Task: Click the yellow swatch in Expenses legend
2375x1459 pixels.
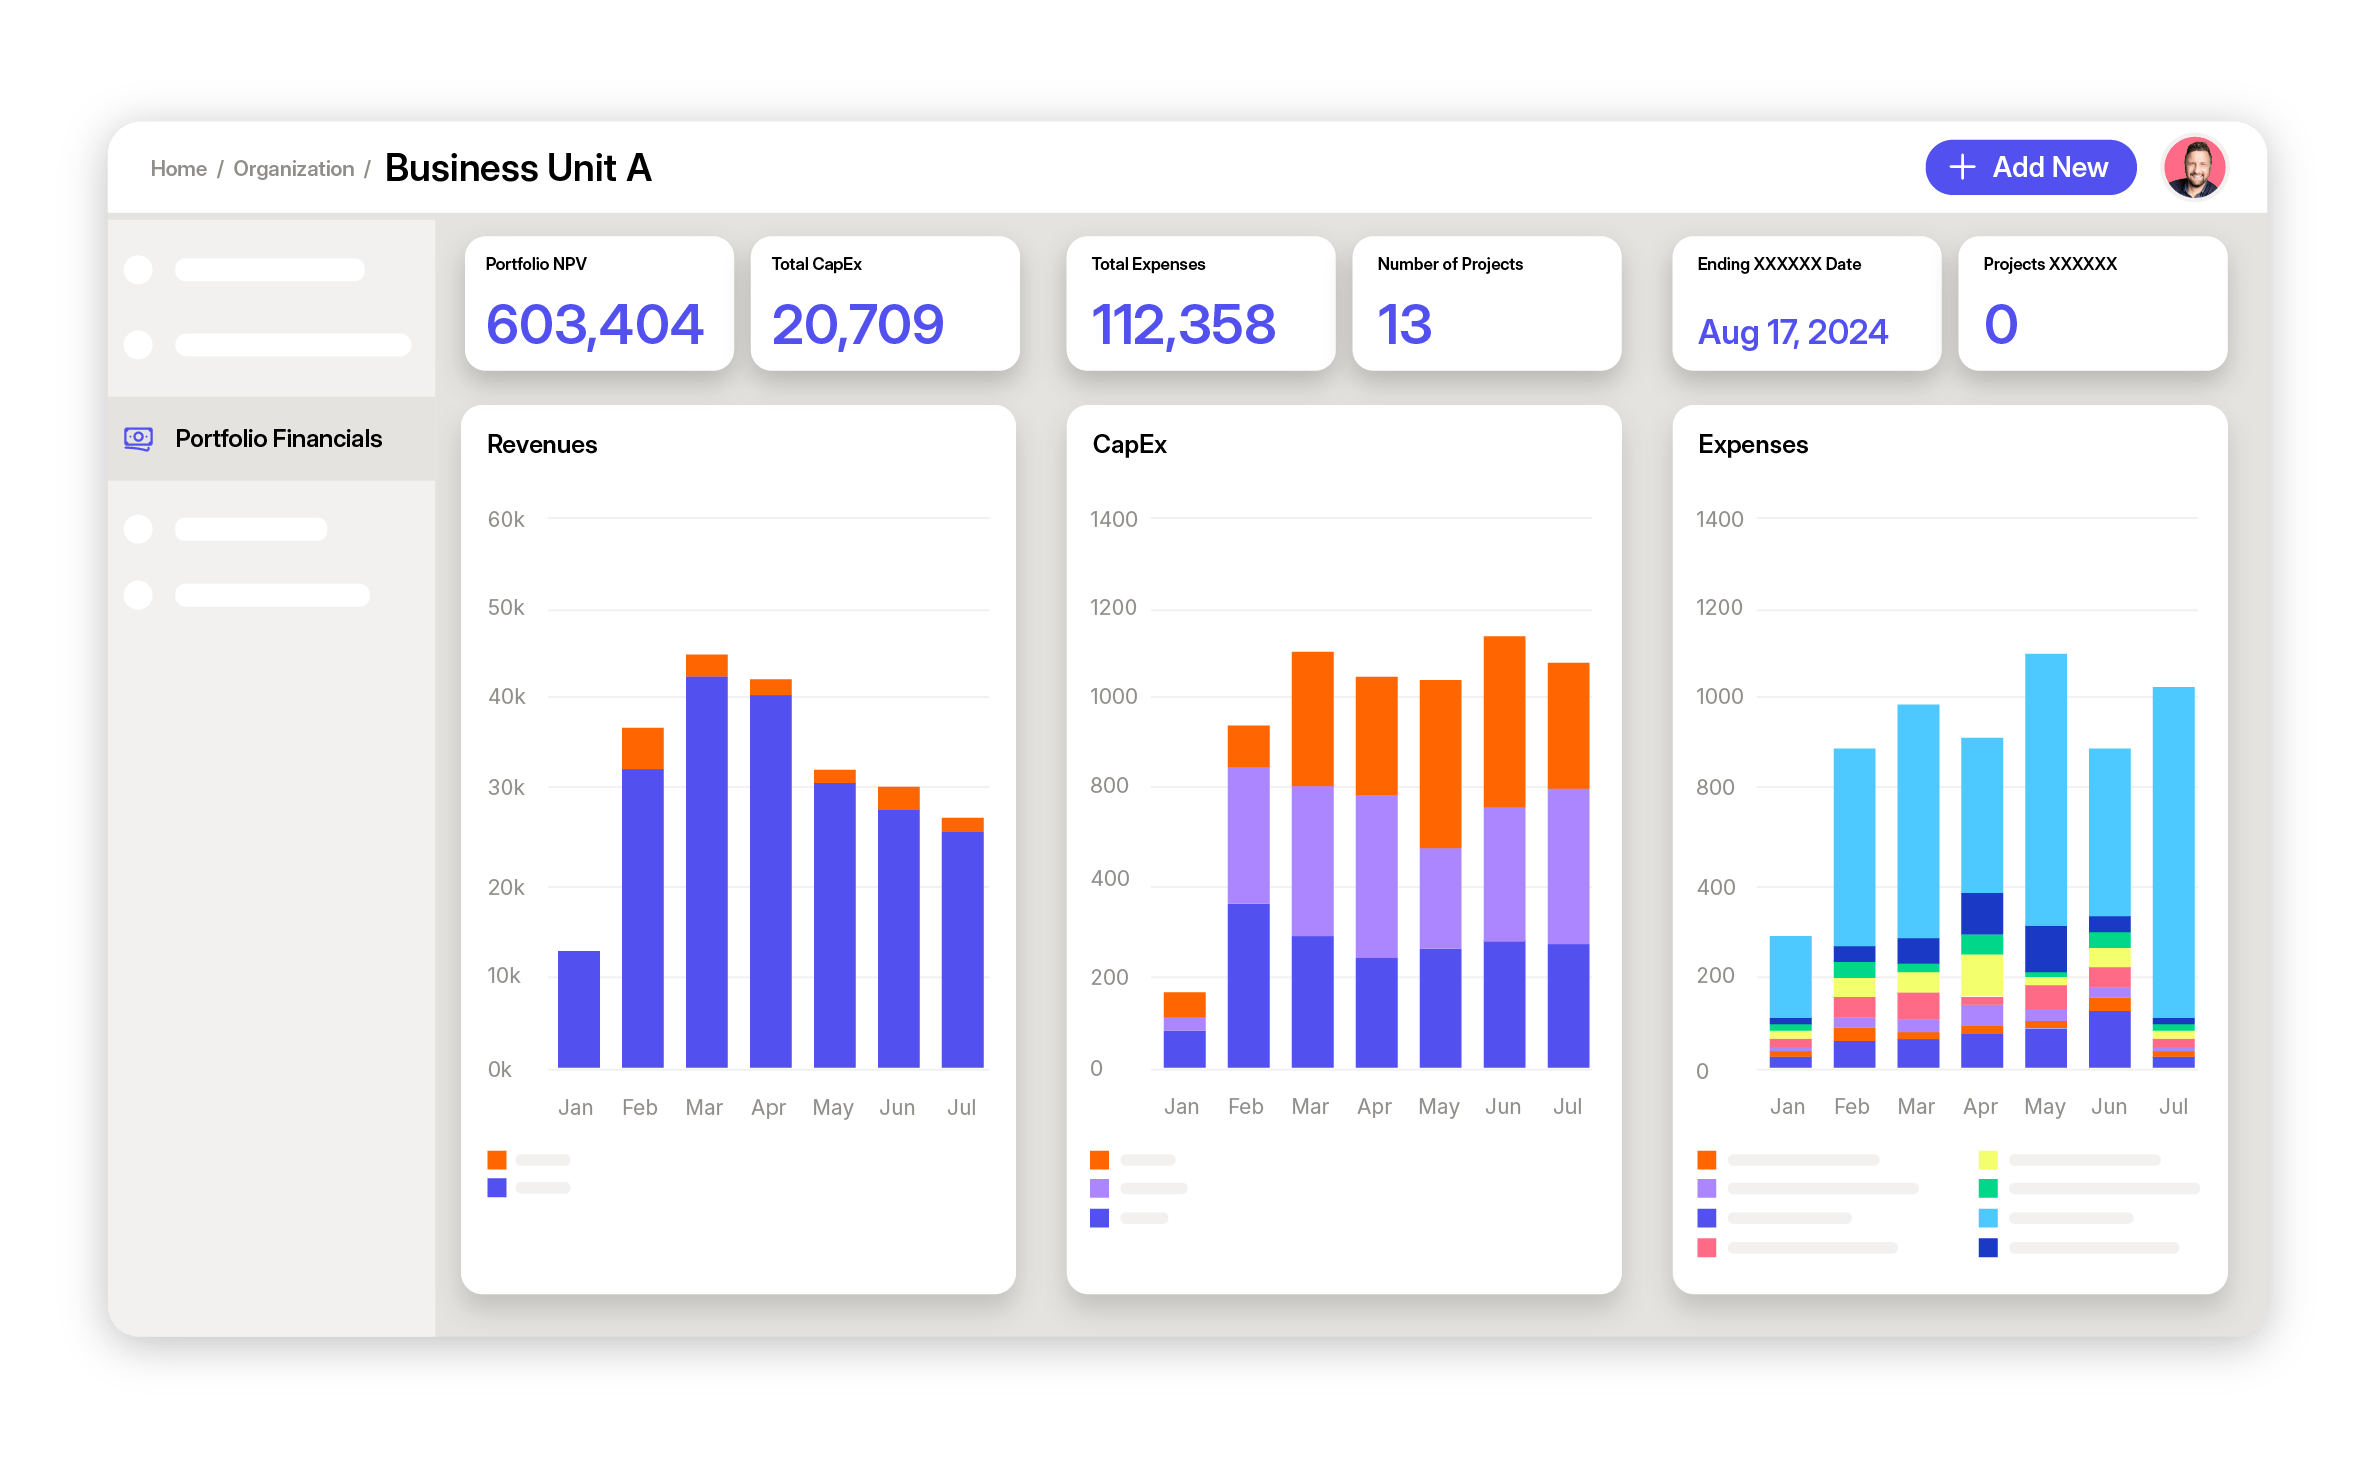Action: point(1988,1160)
